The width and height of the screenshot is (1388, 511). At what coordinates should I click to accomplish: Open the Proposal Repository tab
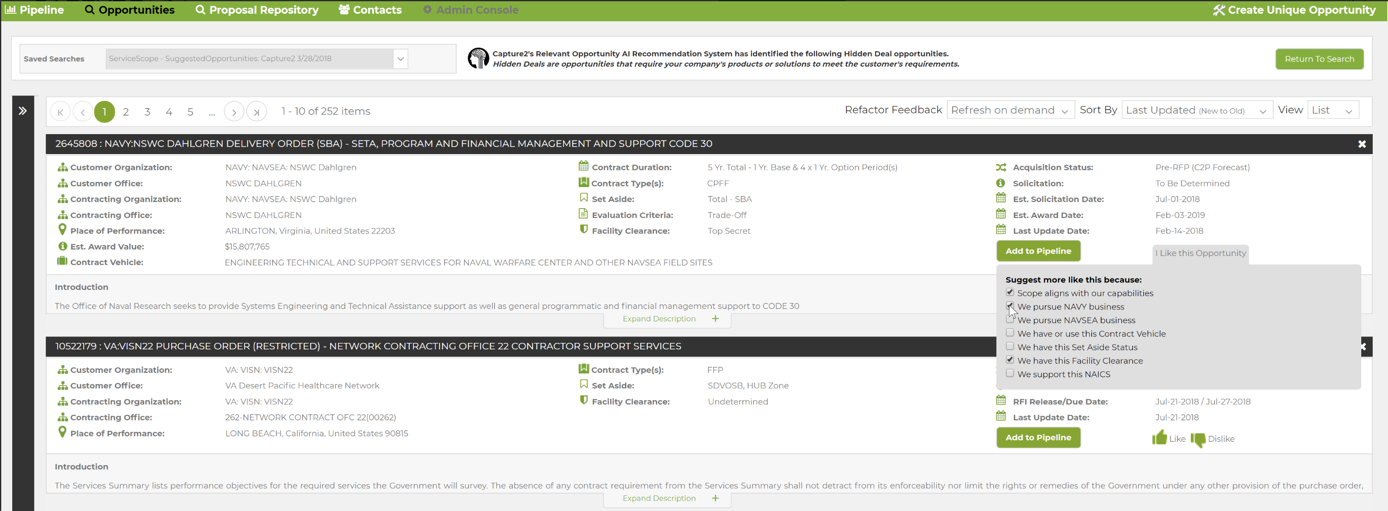257,10
